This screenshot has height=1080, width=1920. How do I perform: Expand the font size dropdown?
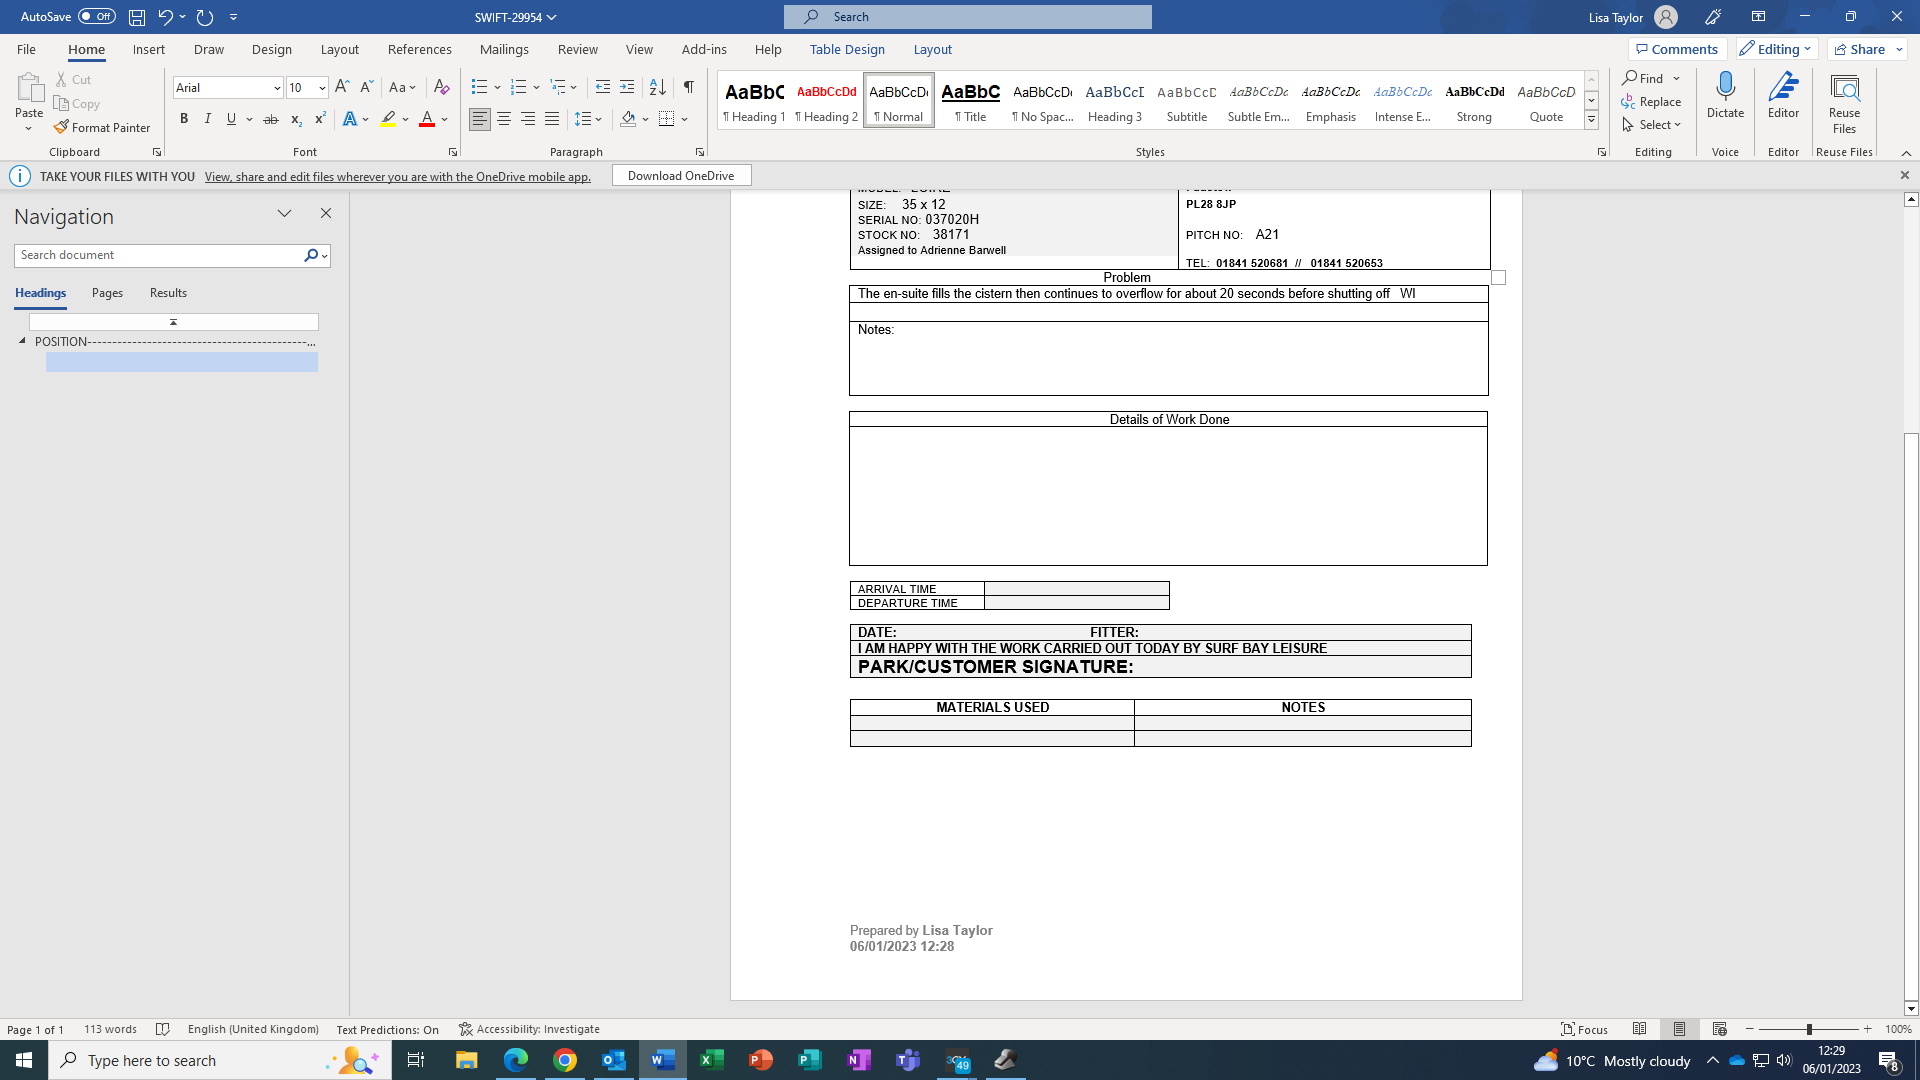tap(322, 88)
